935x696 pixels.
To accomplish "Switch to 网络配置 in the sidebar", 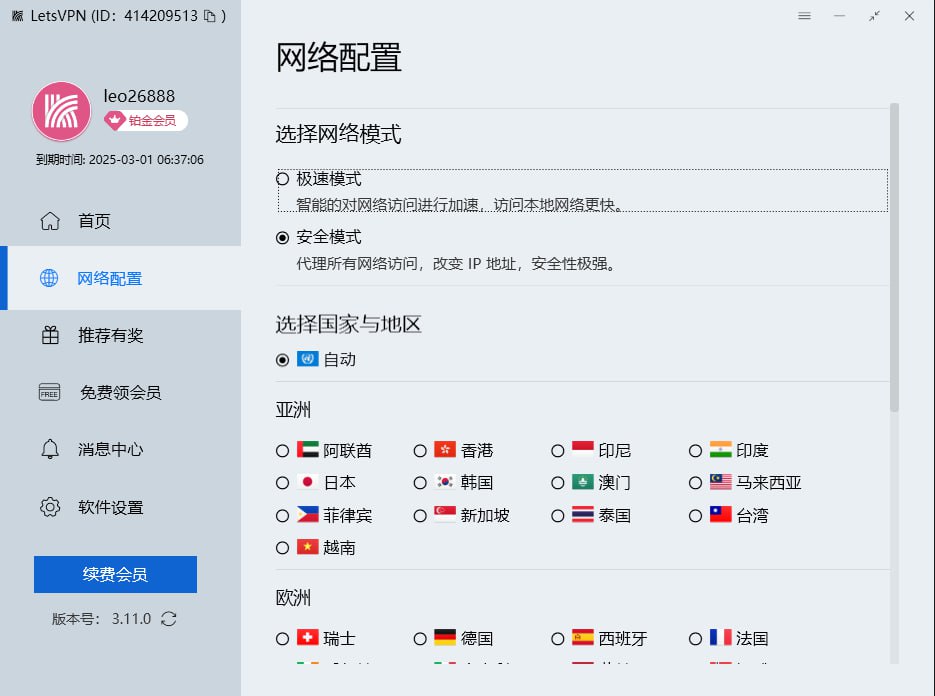I will 109,278.
